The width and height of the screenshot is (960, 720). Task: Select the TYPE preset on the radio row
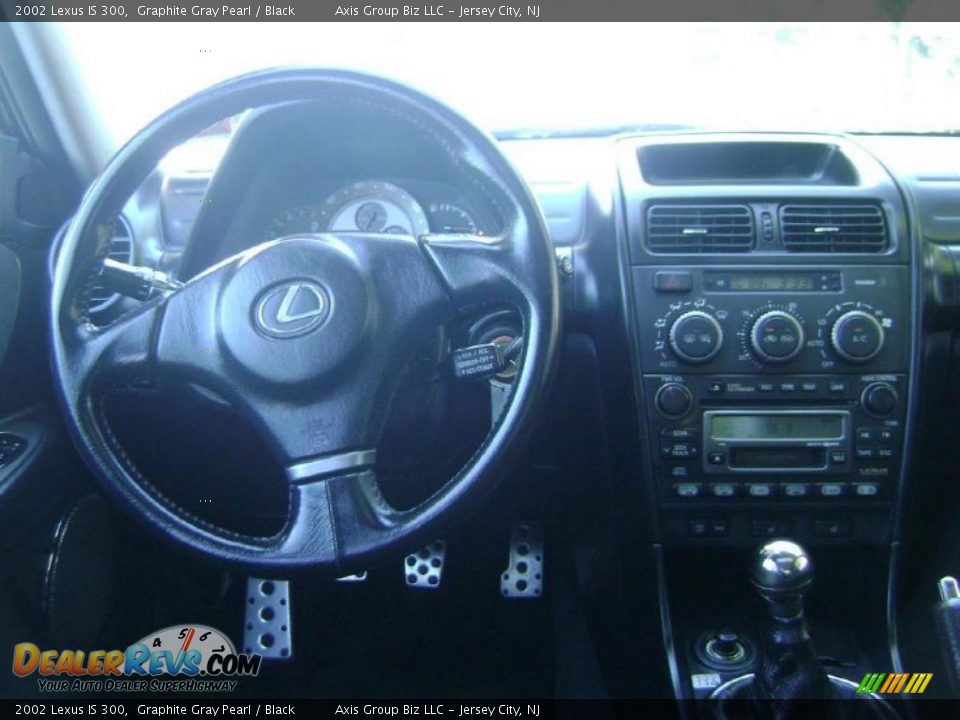pos(787,386)
